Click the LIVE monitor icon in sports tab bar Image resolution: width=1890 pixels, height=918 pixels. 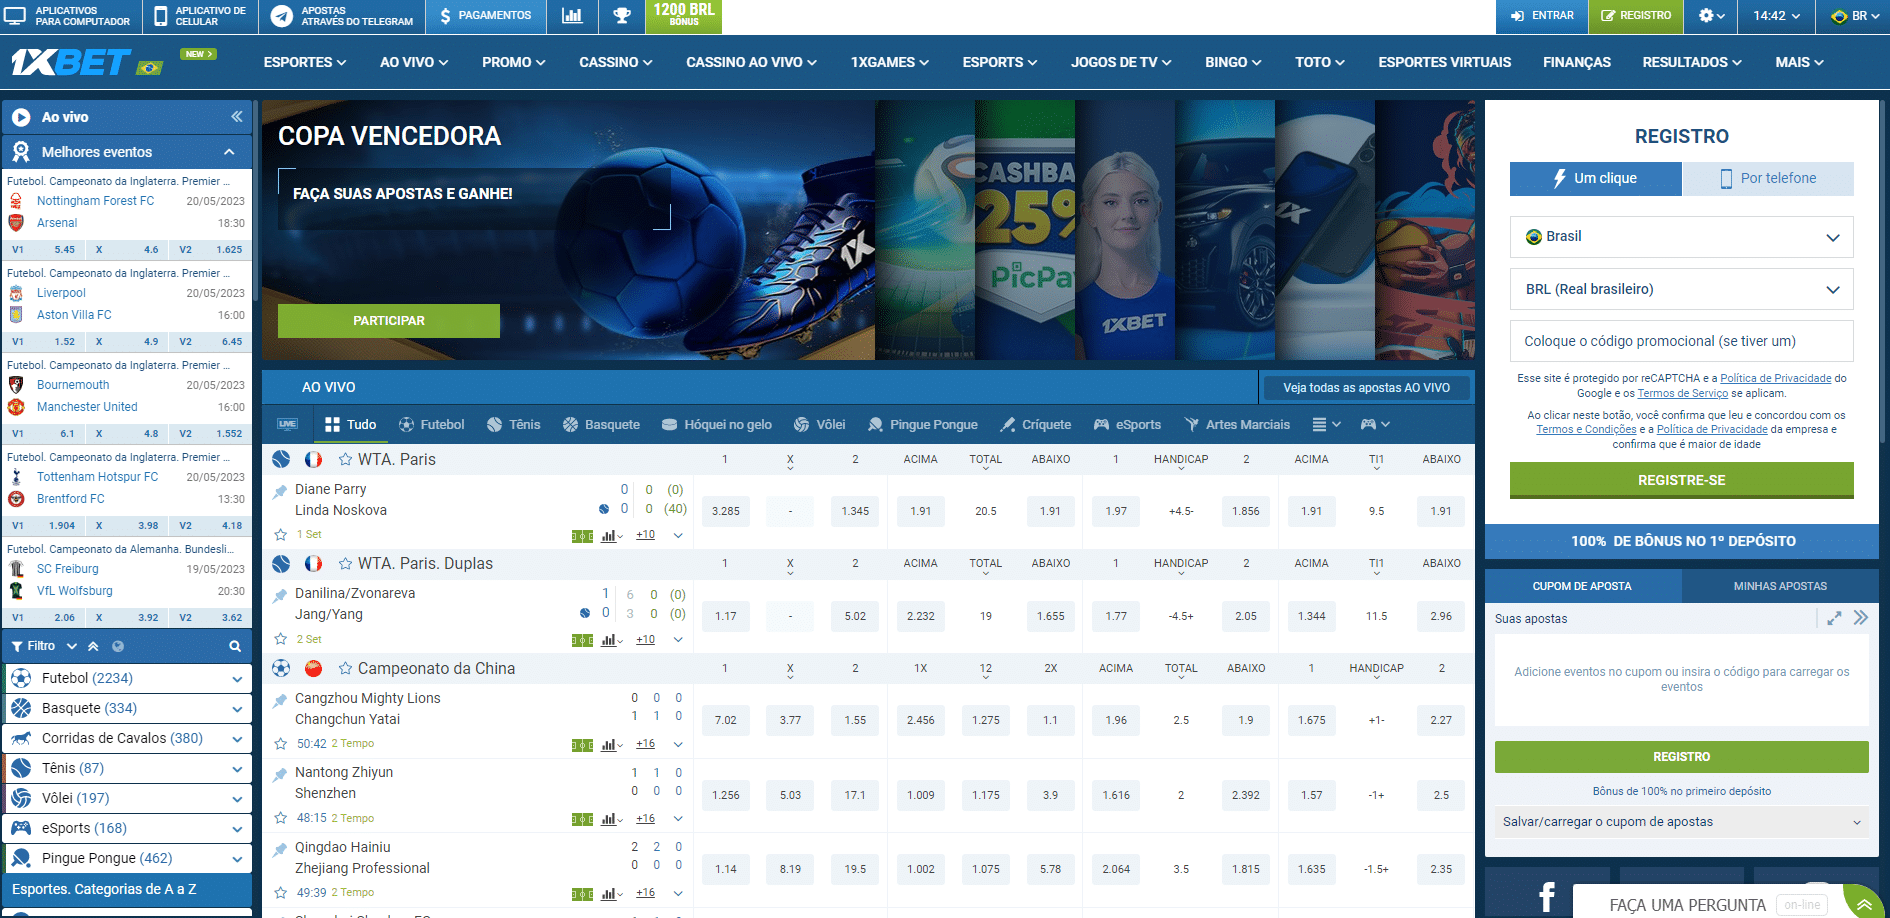(287, 424)
